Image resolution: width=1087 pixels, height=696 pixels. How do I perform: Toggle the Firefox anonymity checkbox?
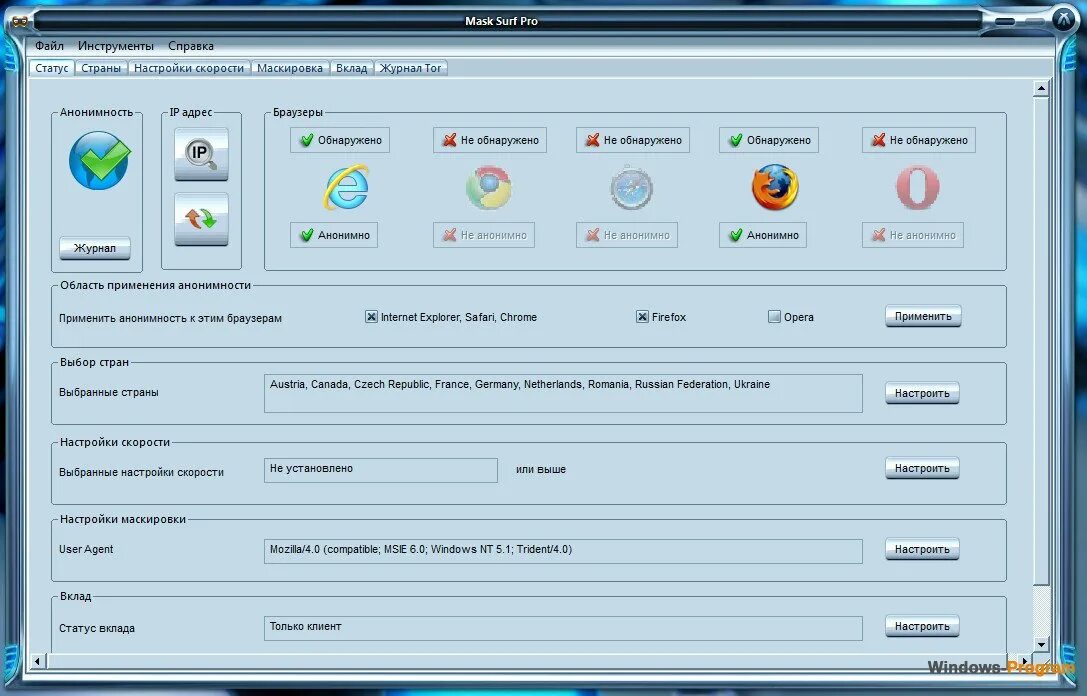click(642, 317)
